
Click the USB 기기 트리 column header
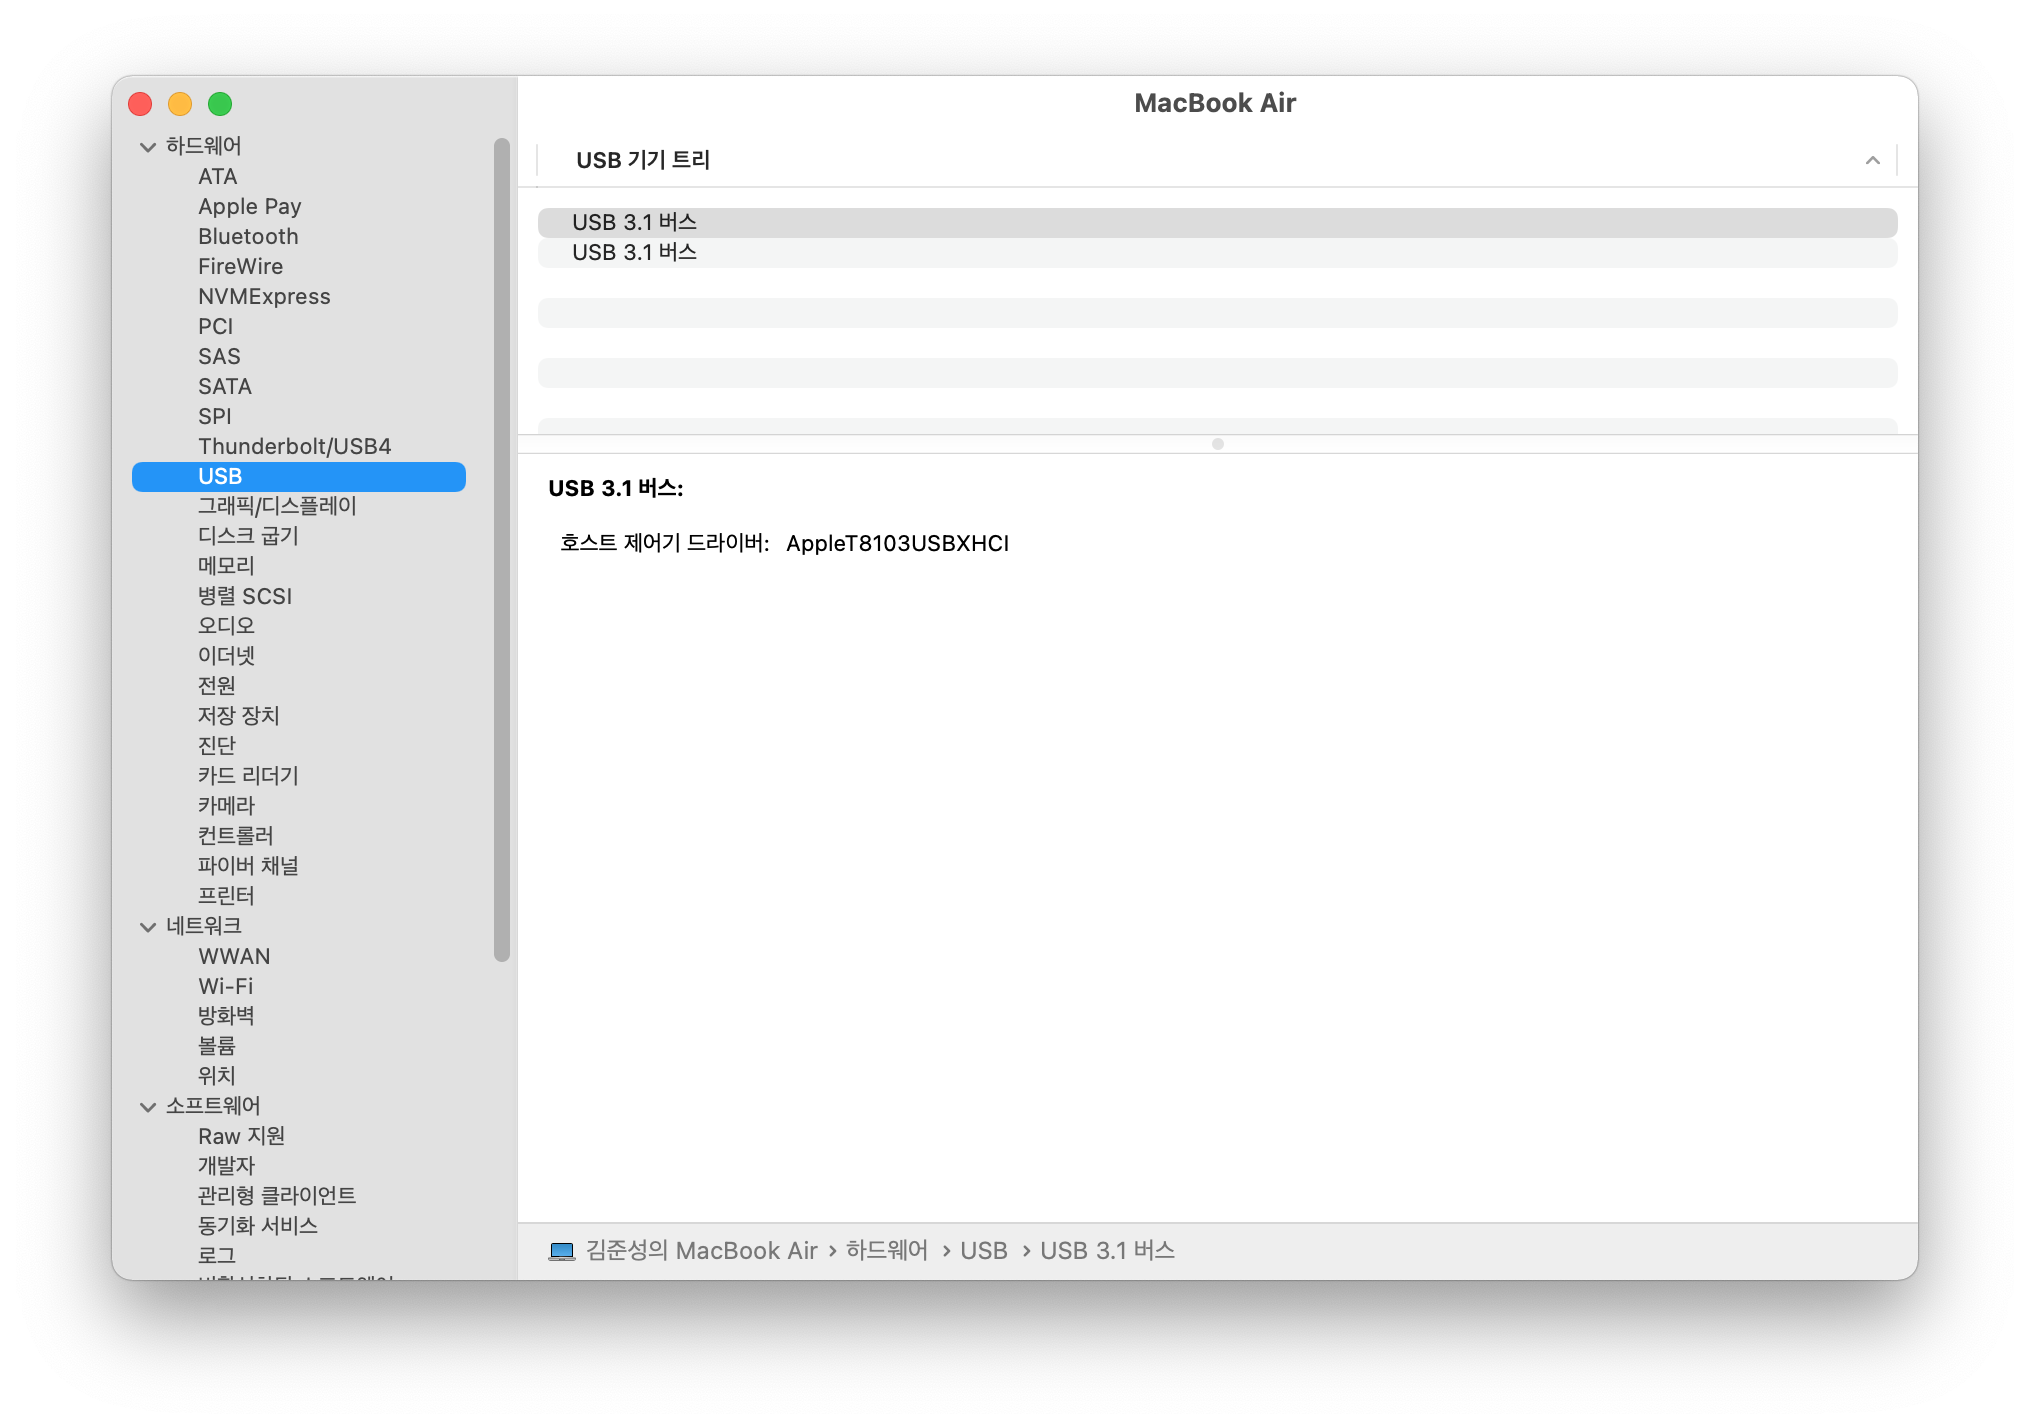[643, 160]
